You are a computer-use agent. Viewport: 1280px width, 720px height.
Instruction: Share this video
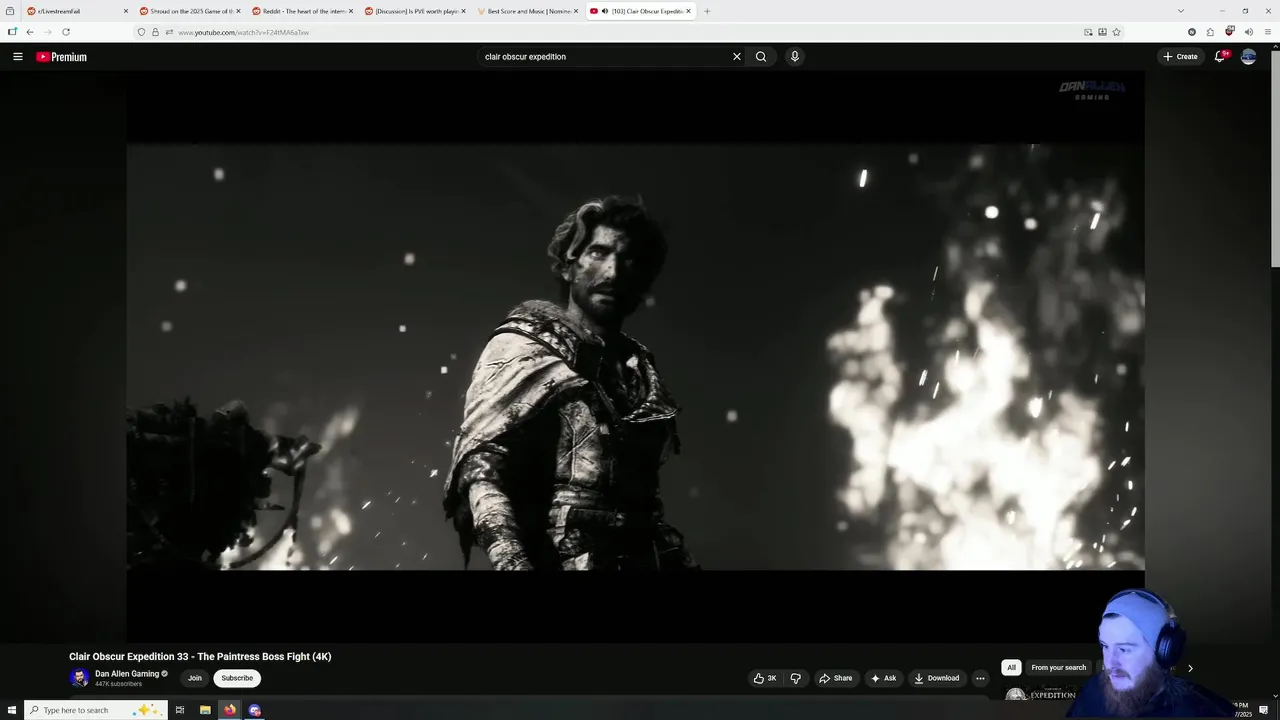836,678
